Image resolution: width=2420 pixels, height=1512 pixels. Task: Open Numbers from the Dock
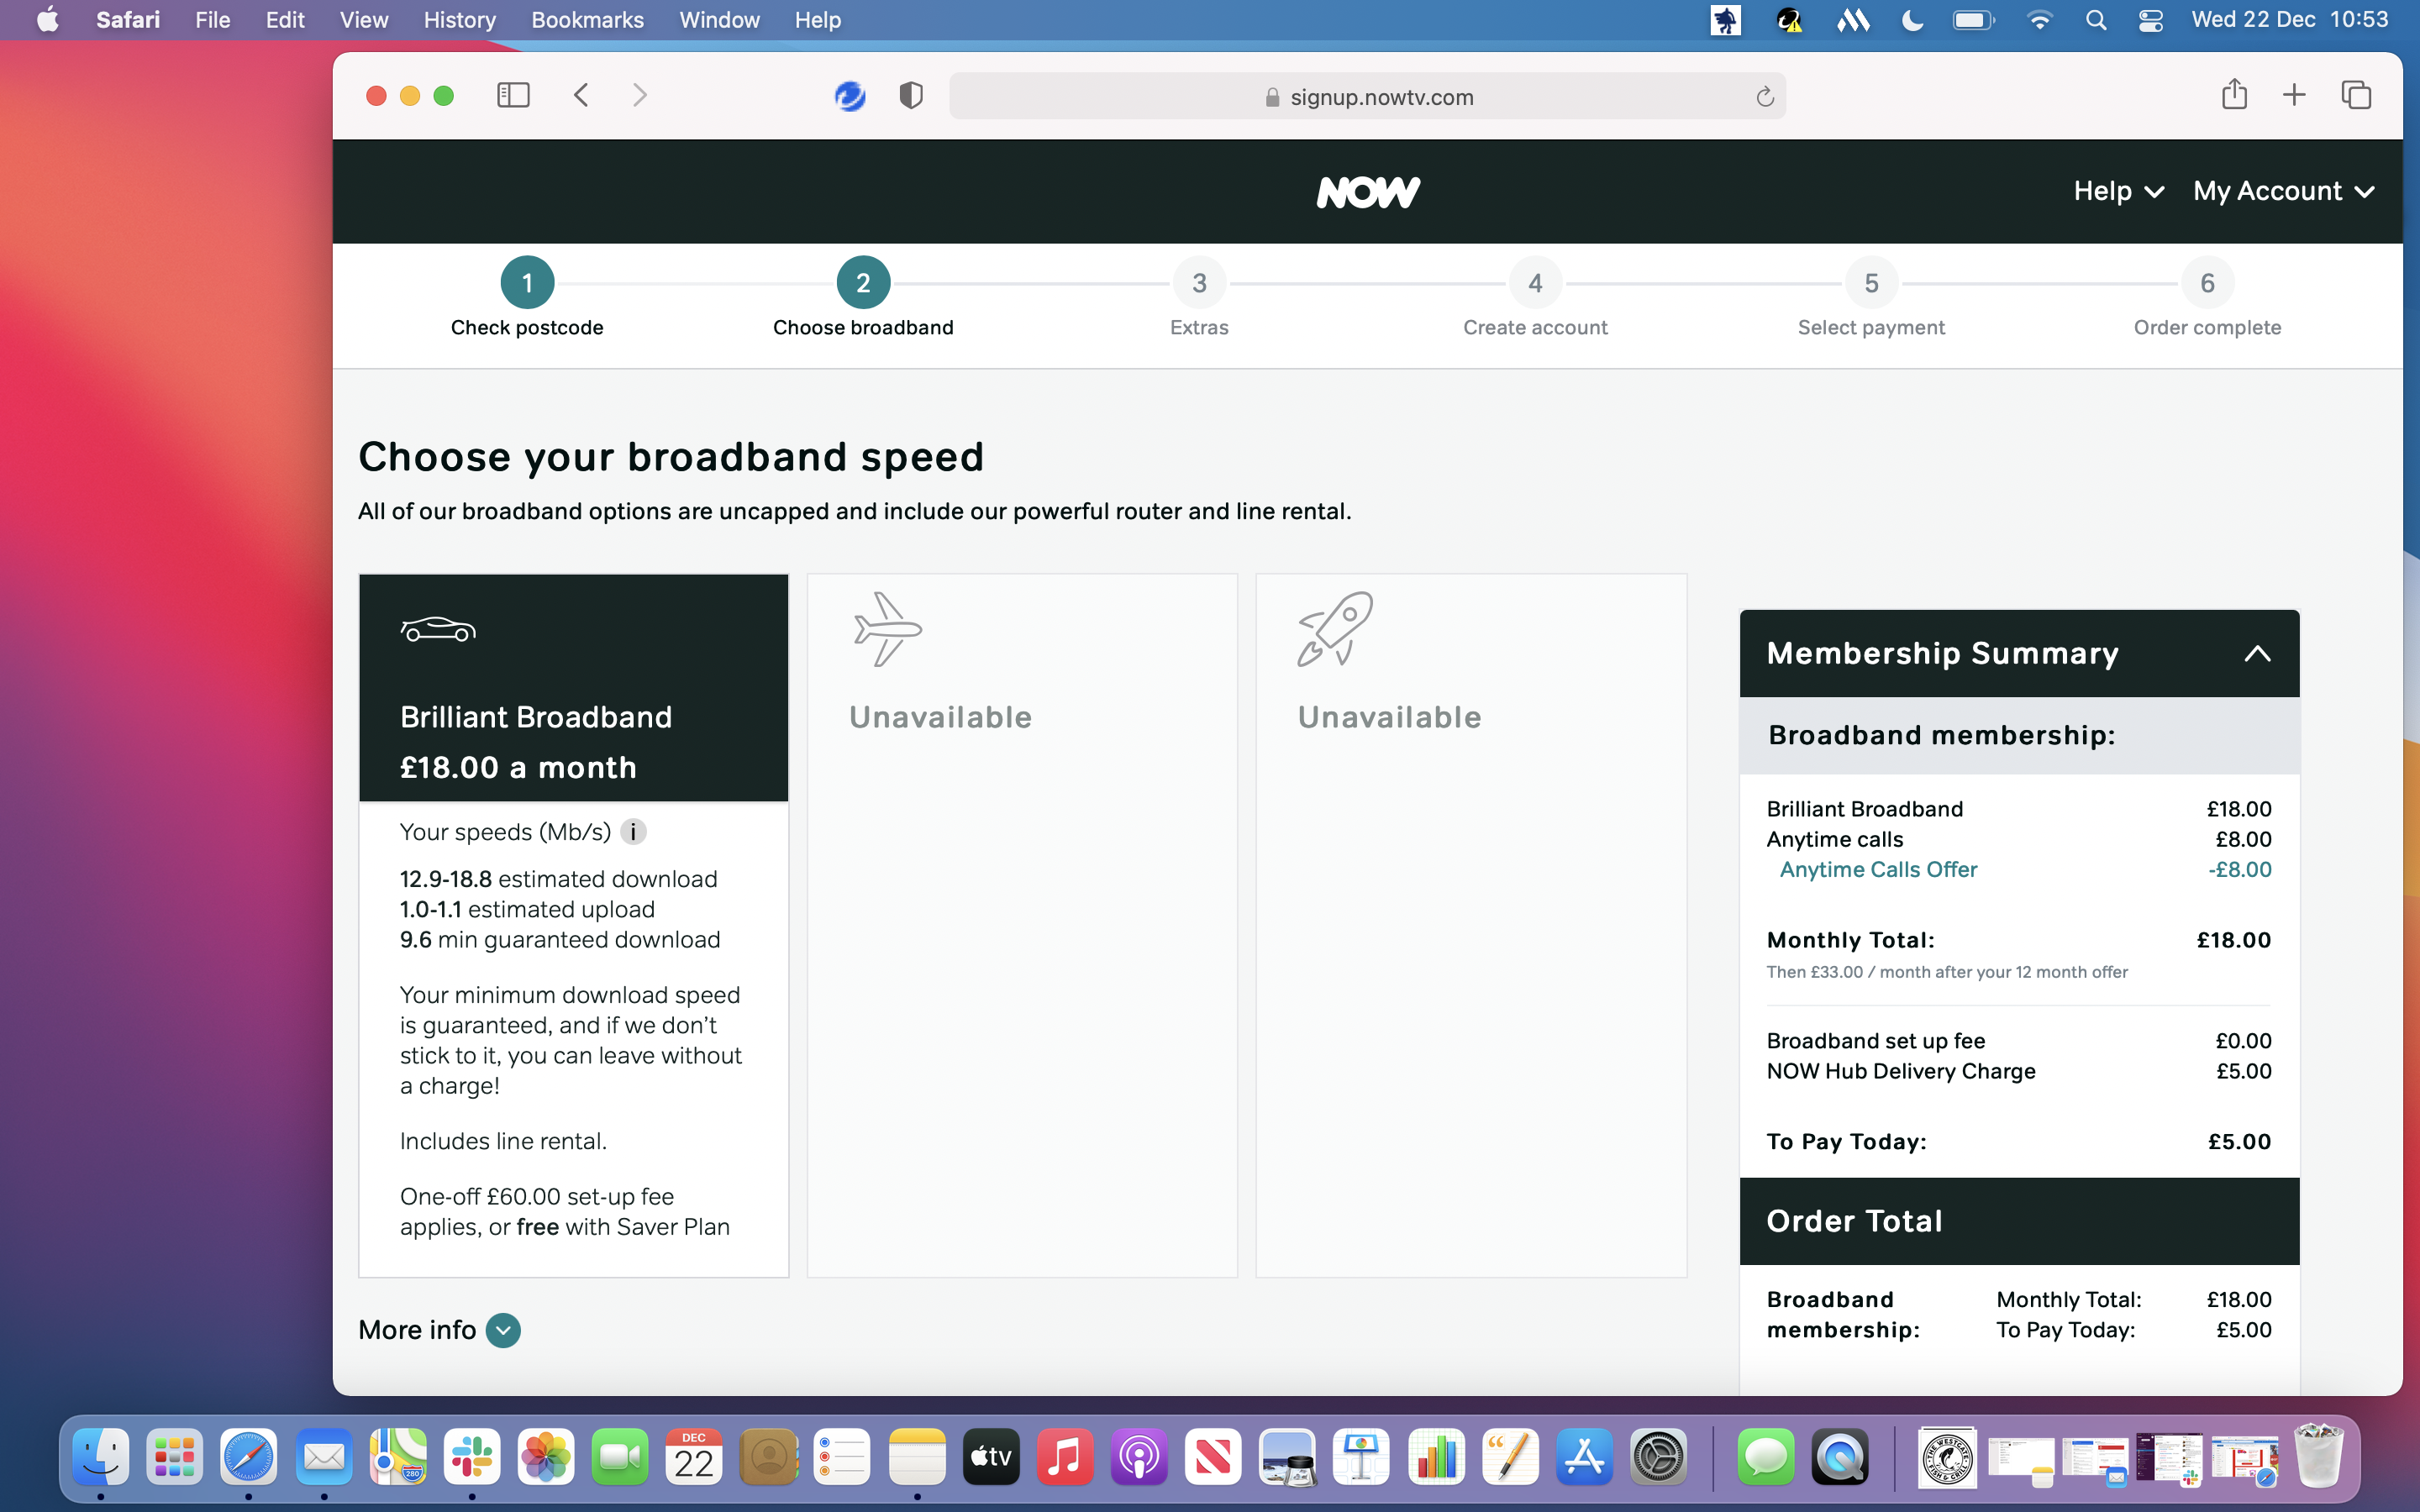[1436, 1456]
